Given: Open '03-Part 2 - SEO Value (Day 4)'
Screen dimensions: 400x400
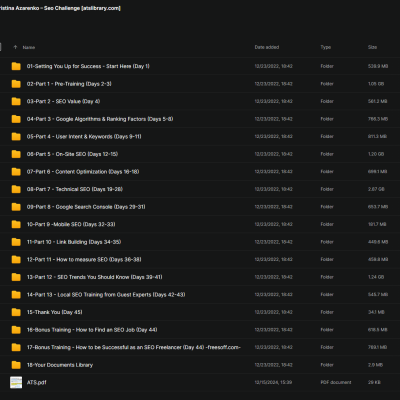Looking at the screenshot, I should [63, 101].
